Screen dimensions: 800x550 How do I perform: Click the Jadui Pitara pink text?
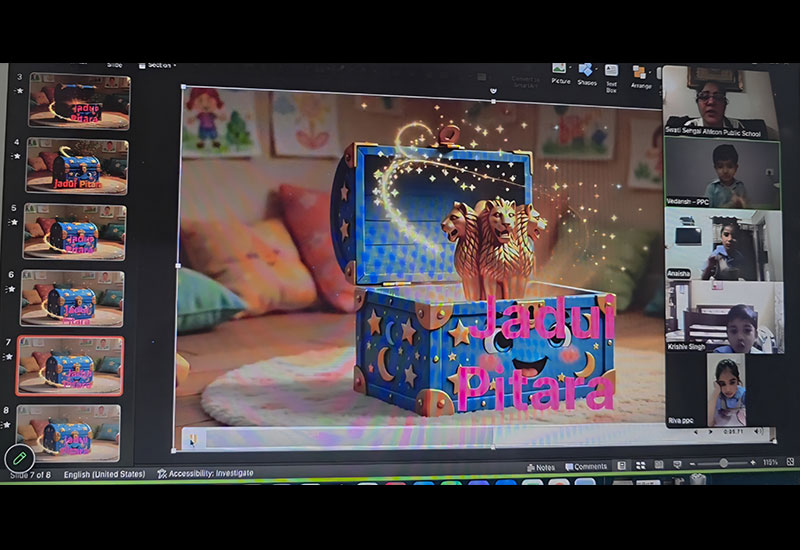click(x=538, y=355)
